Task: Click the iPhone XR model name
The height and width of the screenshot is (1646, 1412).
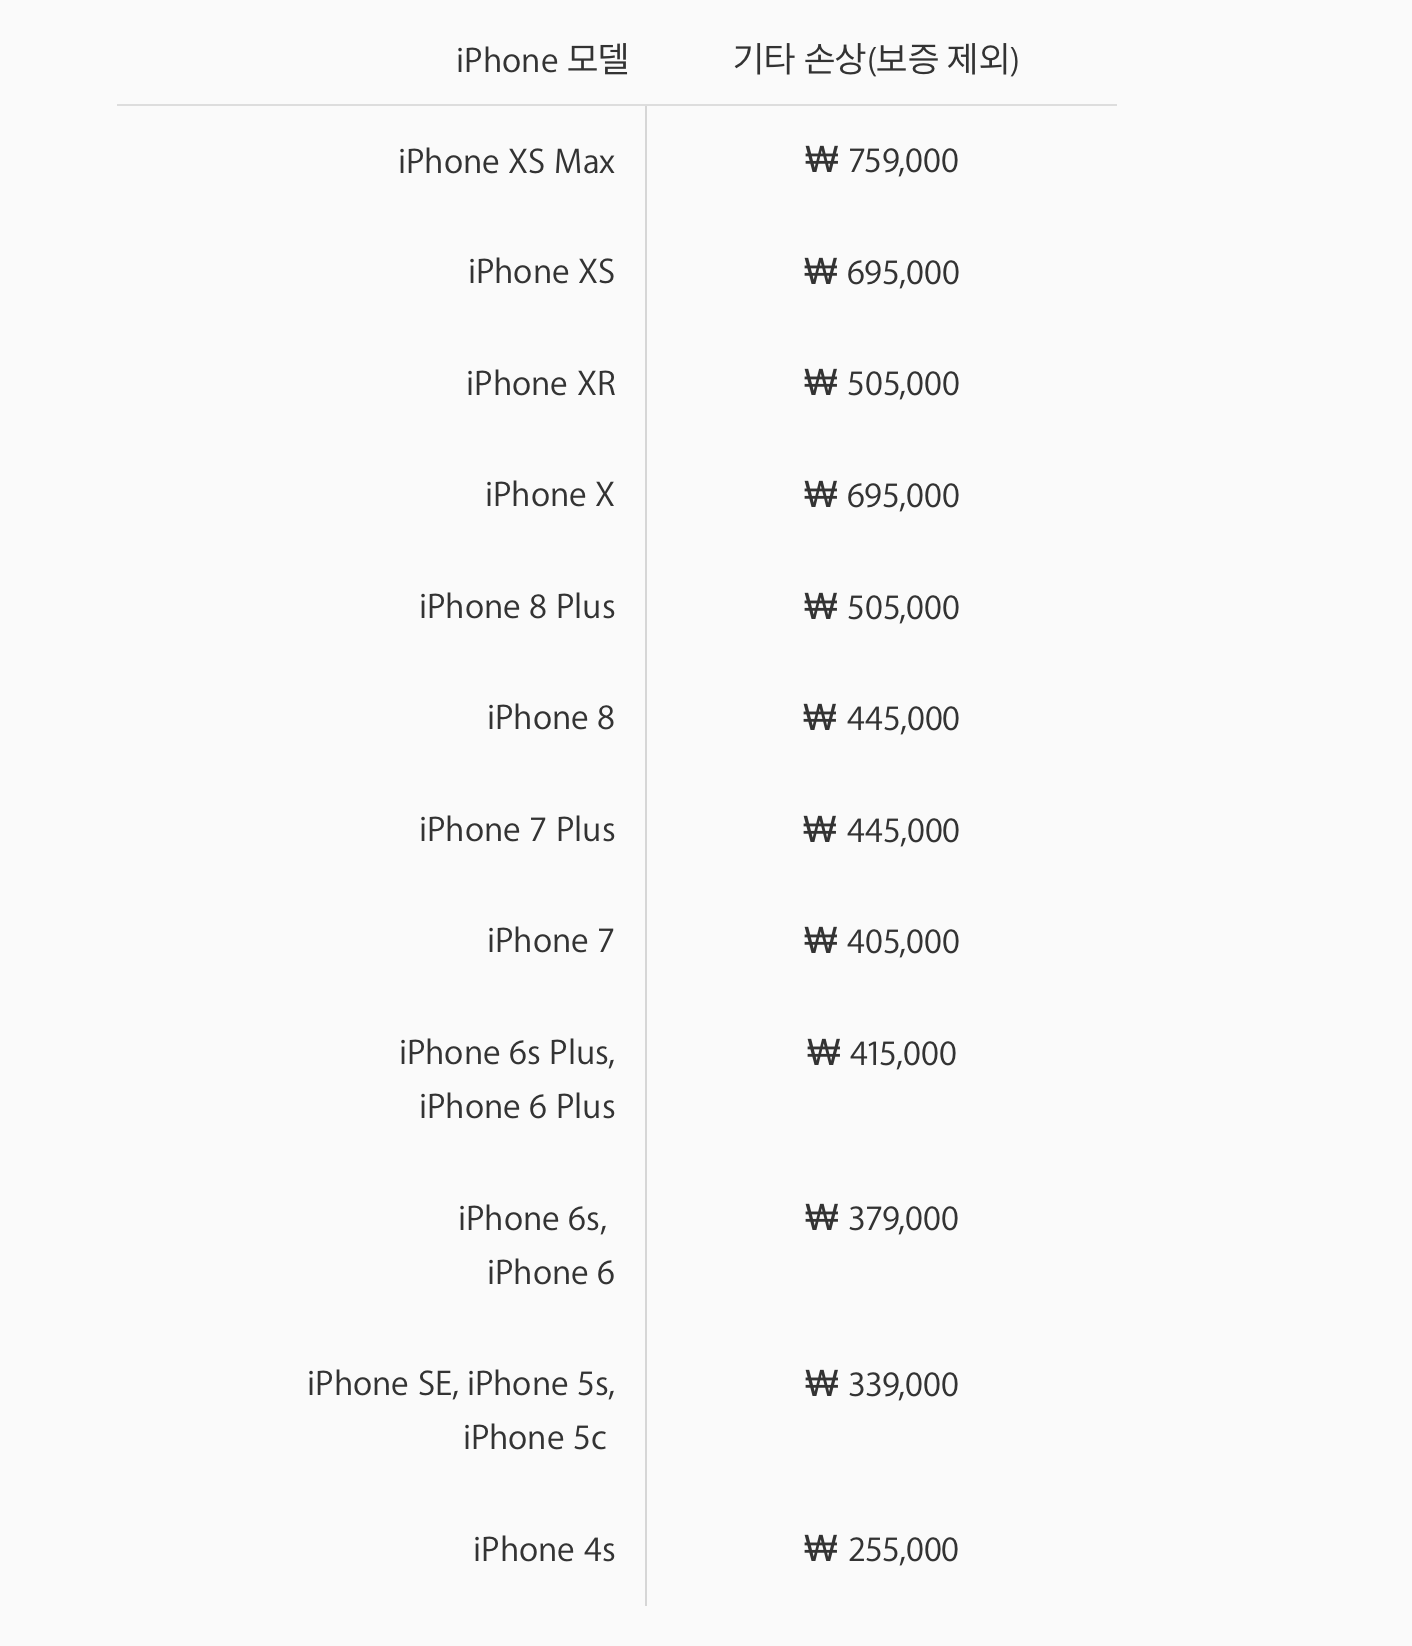Action: pyautogui.click(x=540, y=384)
